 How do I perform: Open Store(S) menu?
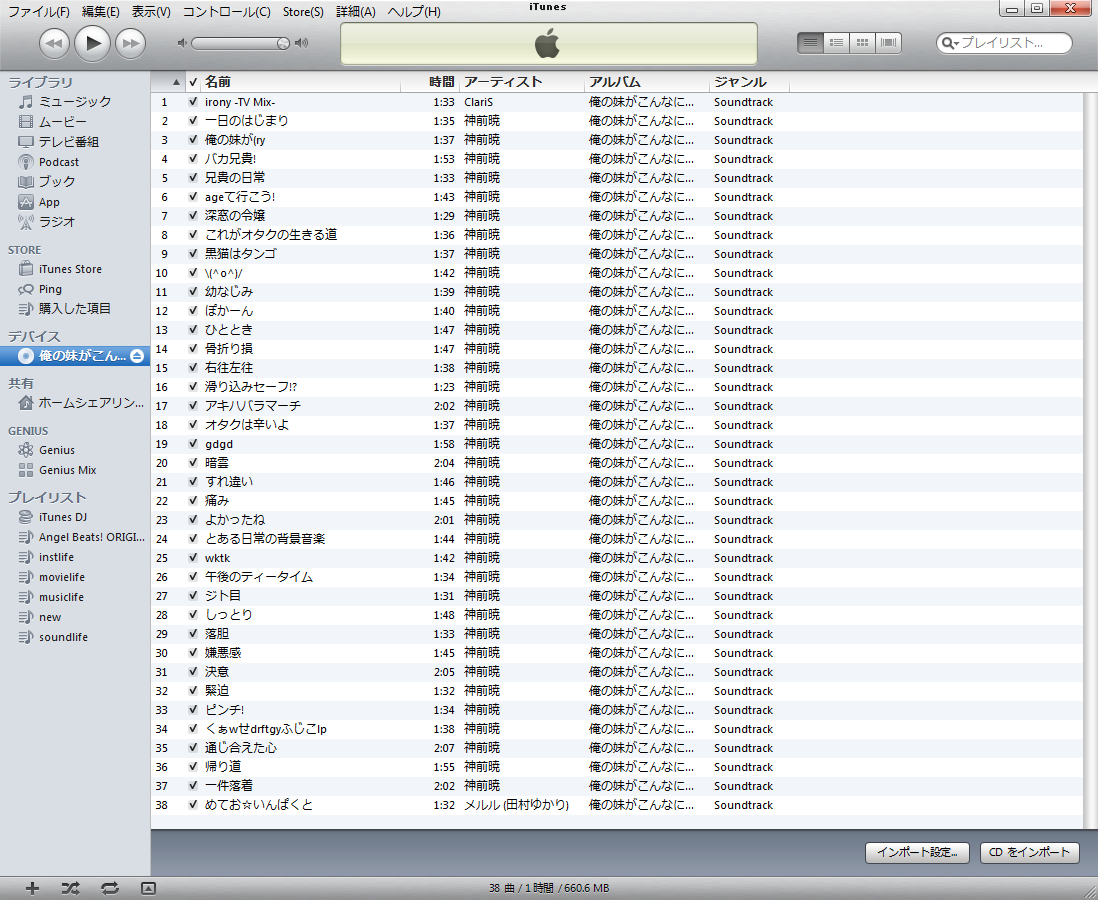303,12
